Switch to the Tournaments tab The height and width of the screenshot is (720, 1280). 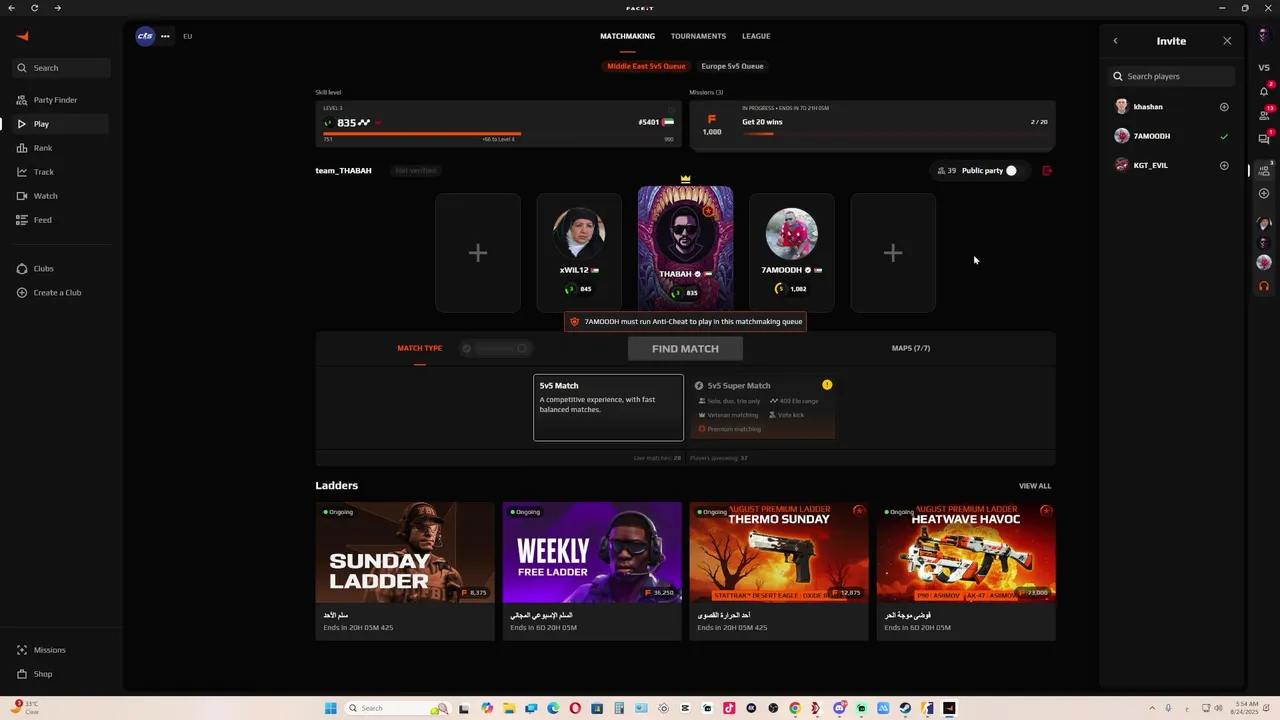[x=698, y=36]
